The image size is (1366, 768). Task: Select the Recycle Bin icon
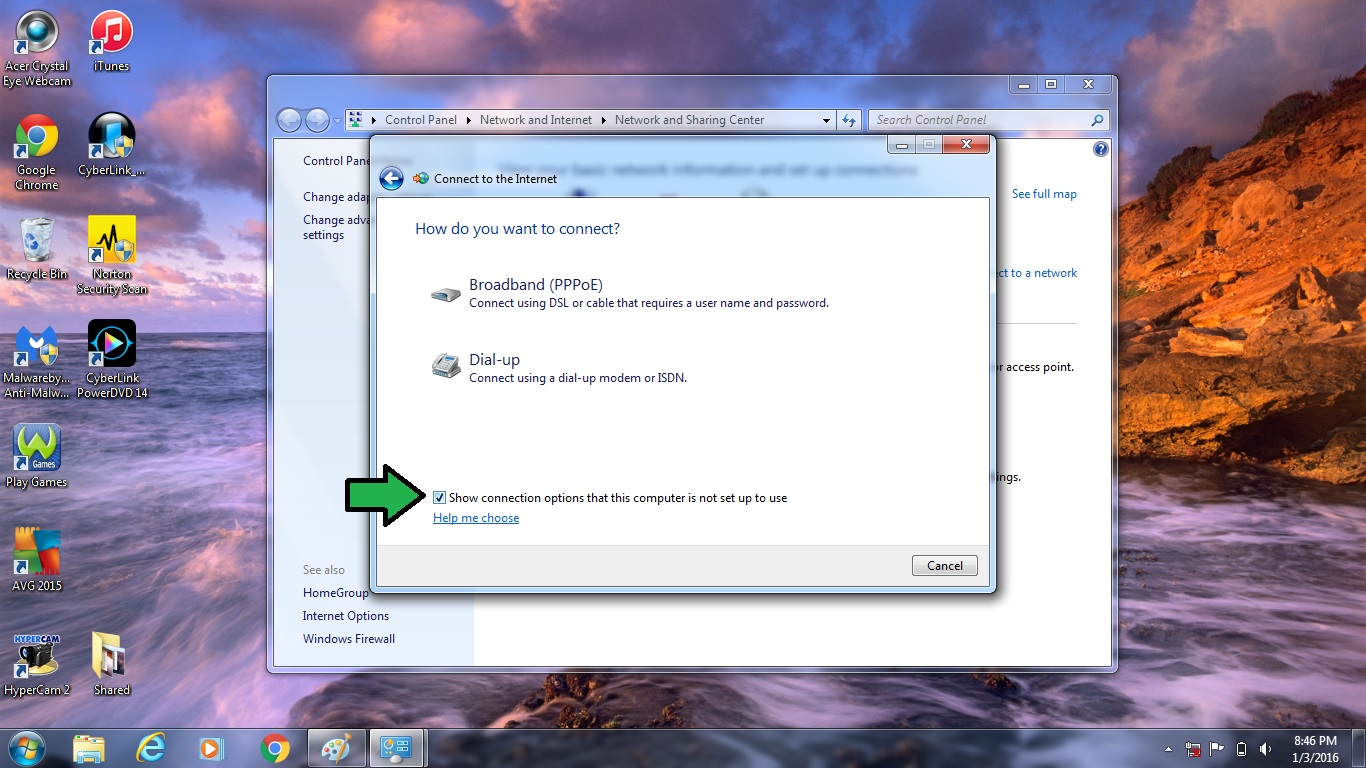click(37, 248)
